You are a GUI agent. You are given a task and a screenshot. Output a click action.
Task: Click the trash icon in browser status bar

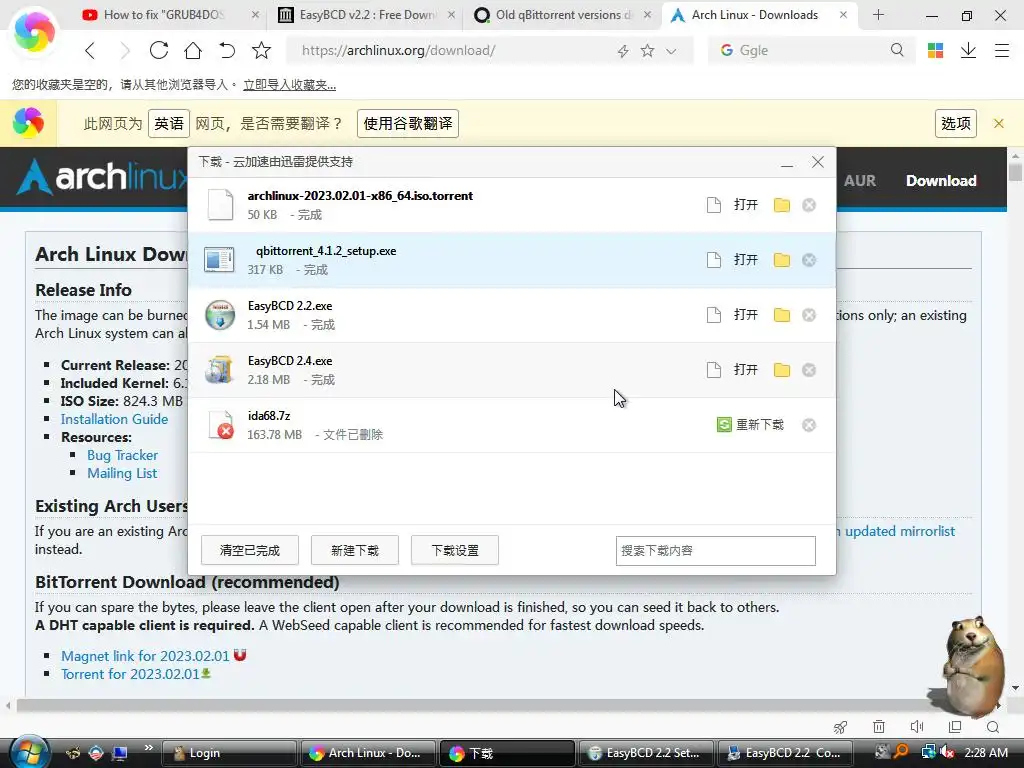(879, 726)
